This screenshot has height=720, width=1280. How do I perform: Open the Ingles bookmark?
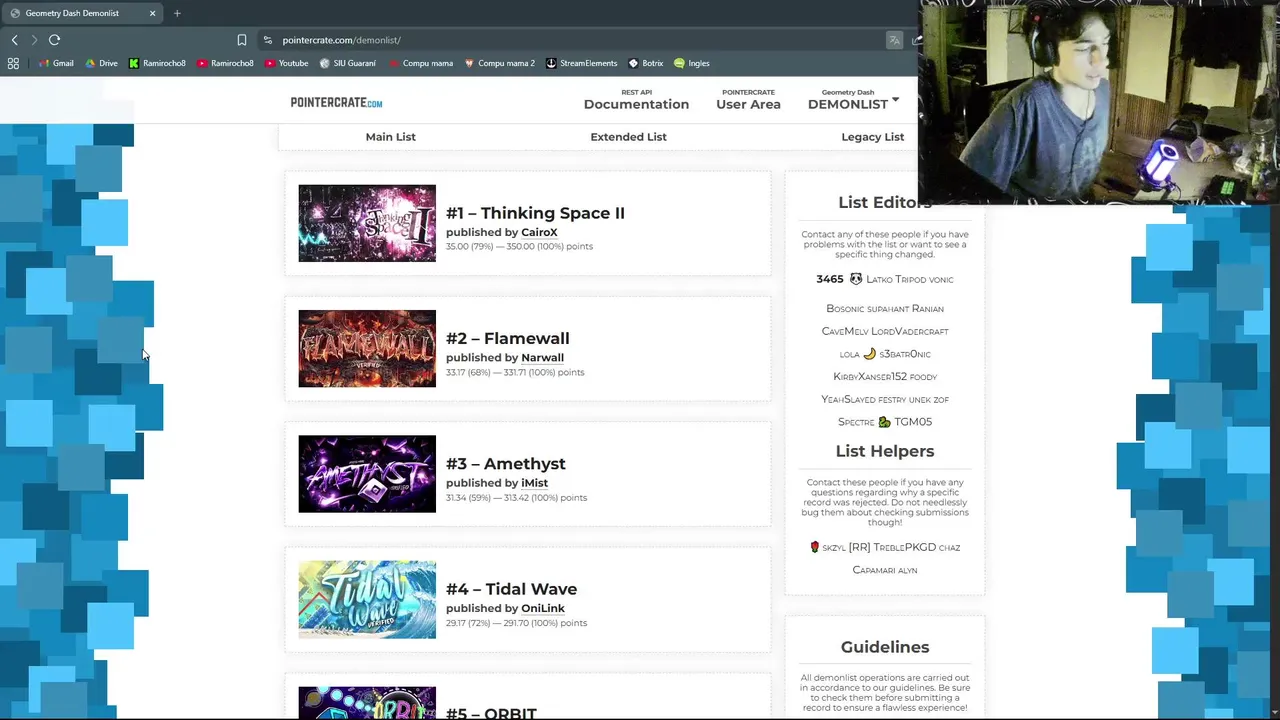click(x=692, y=63)
